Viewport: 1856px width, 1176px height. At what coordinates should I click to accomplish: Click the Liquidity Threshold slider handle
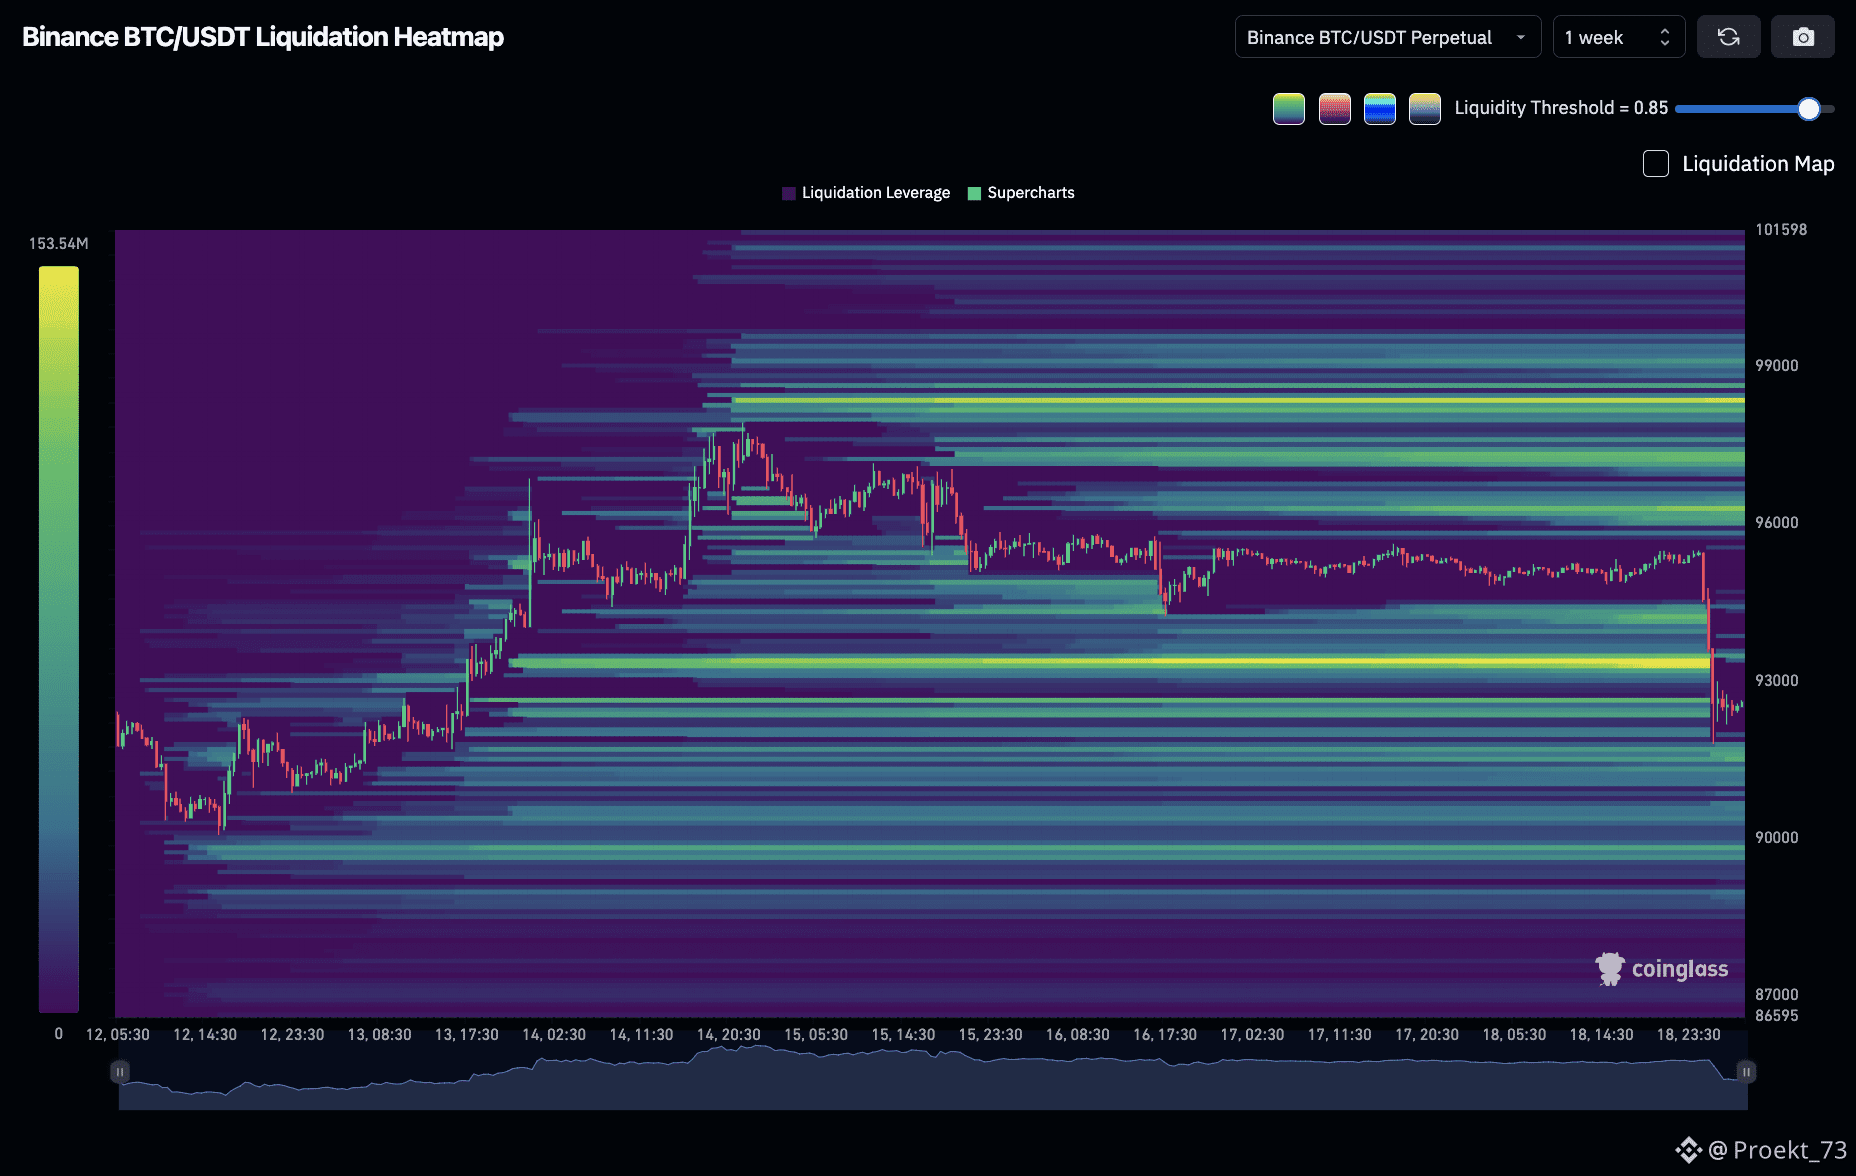pos(1808,109)
